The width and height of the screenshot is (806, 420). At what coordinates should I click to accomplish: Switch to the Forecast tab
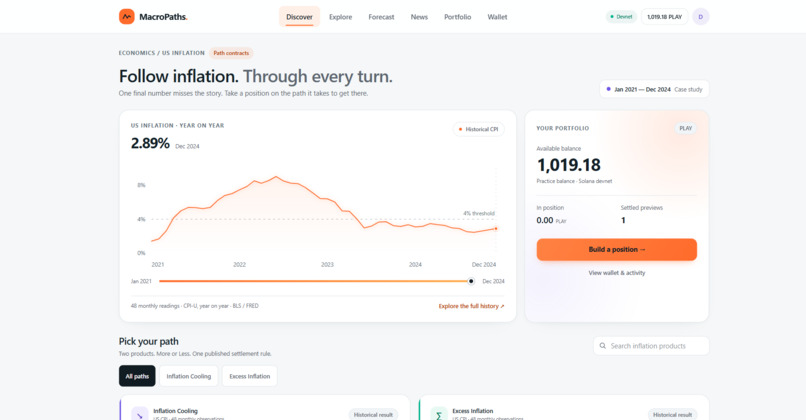coord(381,17)
